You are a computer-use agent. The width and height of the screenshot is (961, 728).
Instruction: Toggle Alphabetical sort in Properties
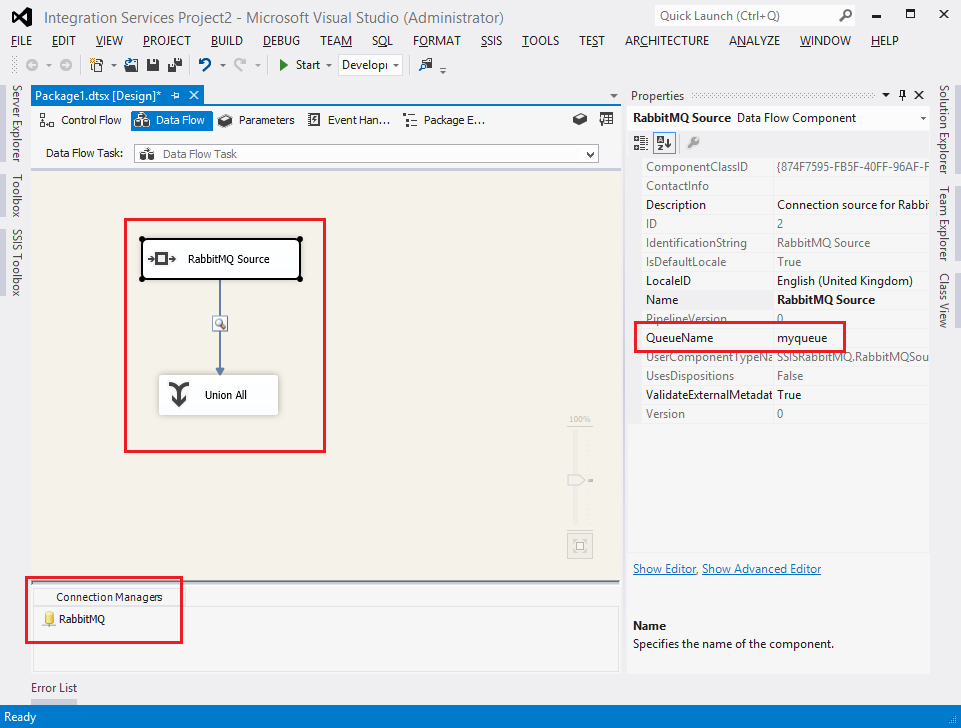point(663,143)
